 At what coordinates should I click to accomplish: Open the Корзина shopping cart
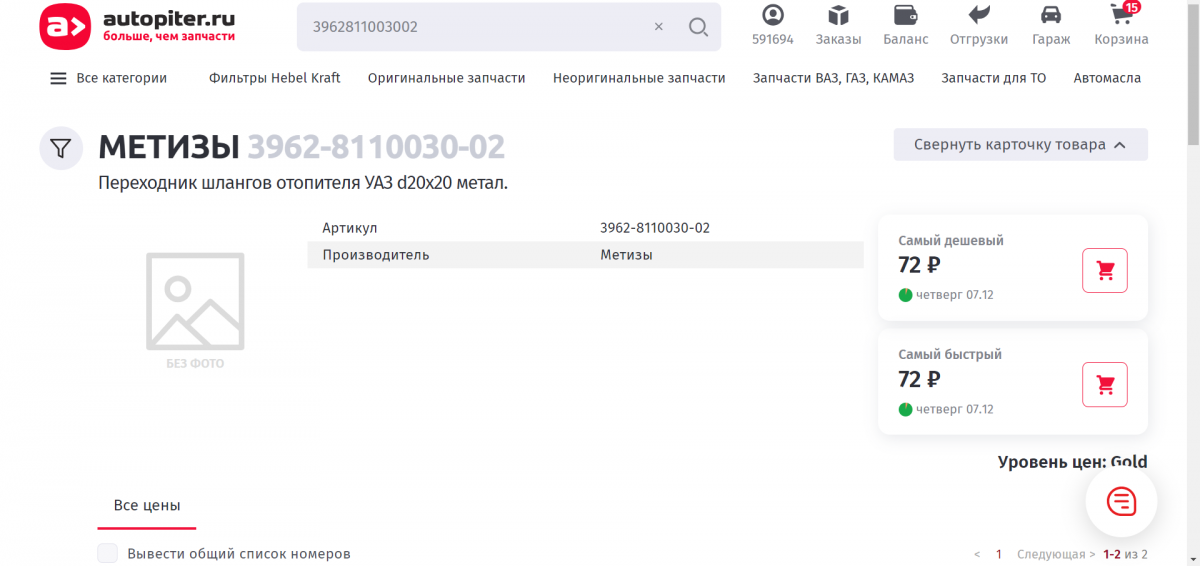(1121, 16)
